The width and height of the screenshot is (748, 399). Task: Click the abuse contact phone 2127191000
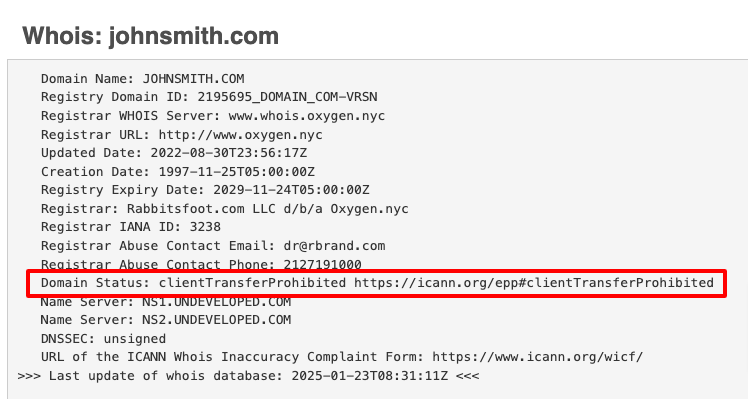click(322, 264)
